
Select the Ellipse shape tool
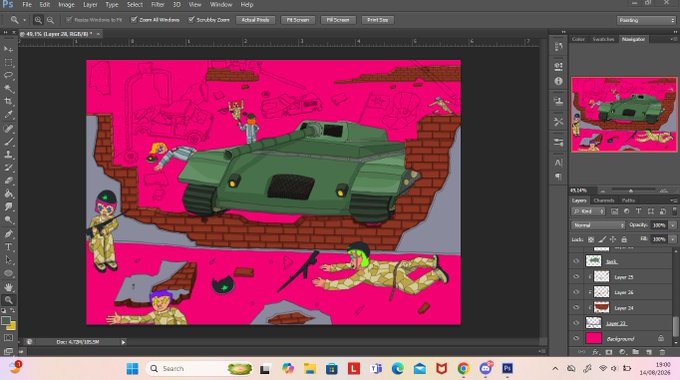[x=8, y=273]
